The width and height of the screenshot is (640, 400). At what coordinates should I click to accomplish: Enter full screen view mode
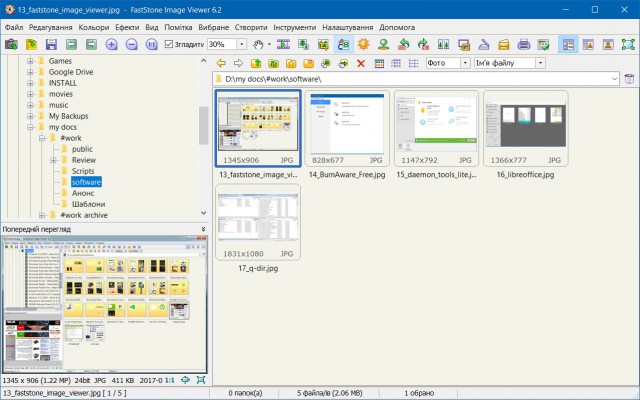(628, 44)
